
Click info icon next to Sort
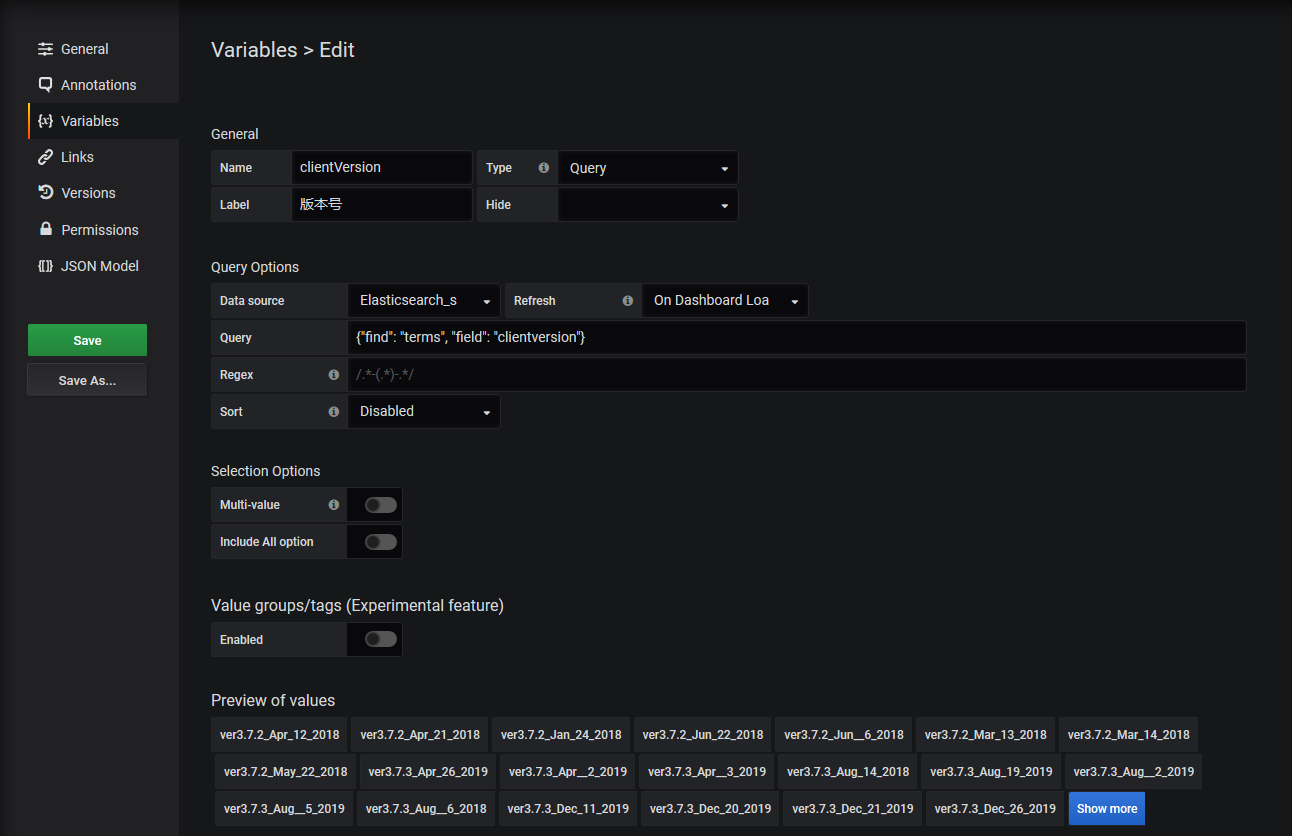(334, 411)
